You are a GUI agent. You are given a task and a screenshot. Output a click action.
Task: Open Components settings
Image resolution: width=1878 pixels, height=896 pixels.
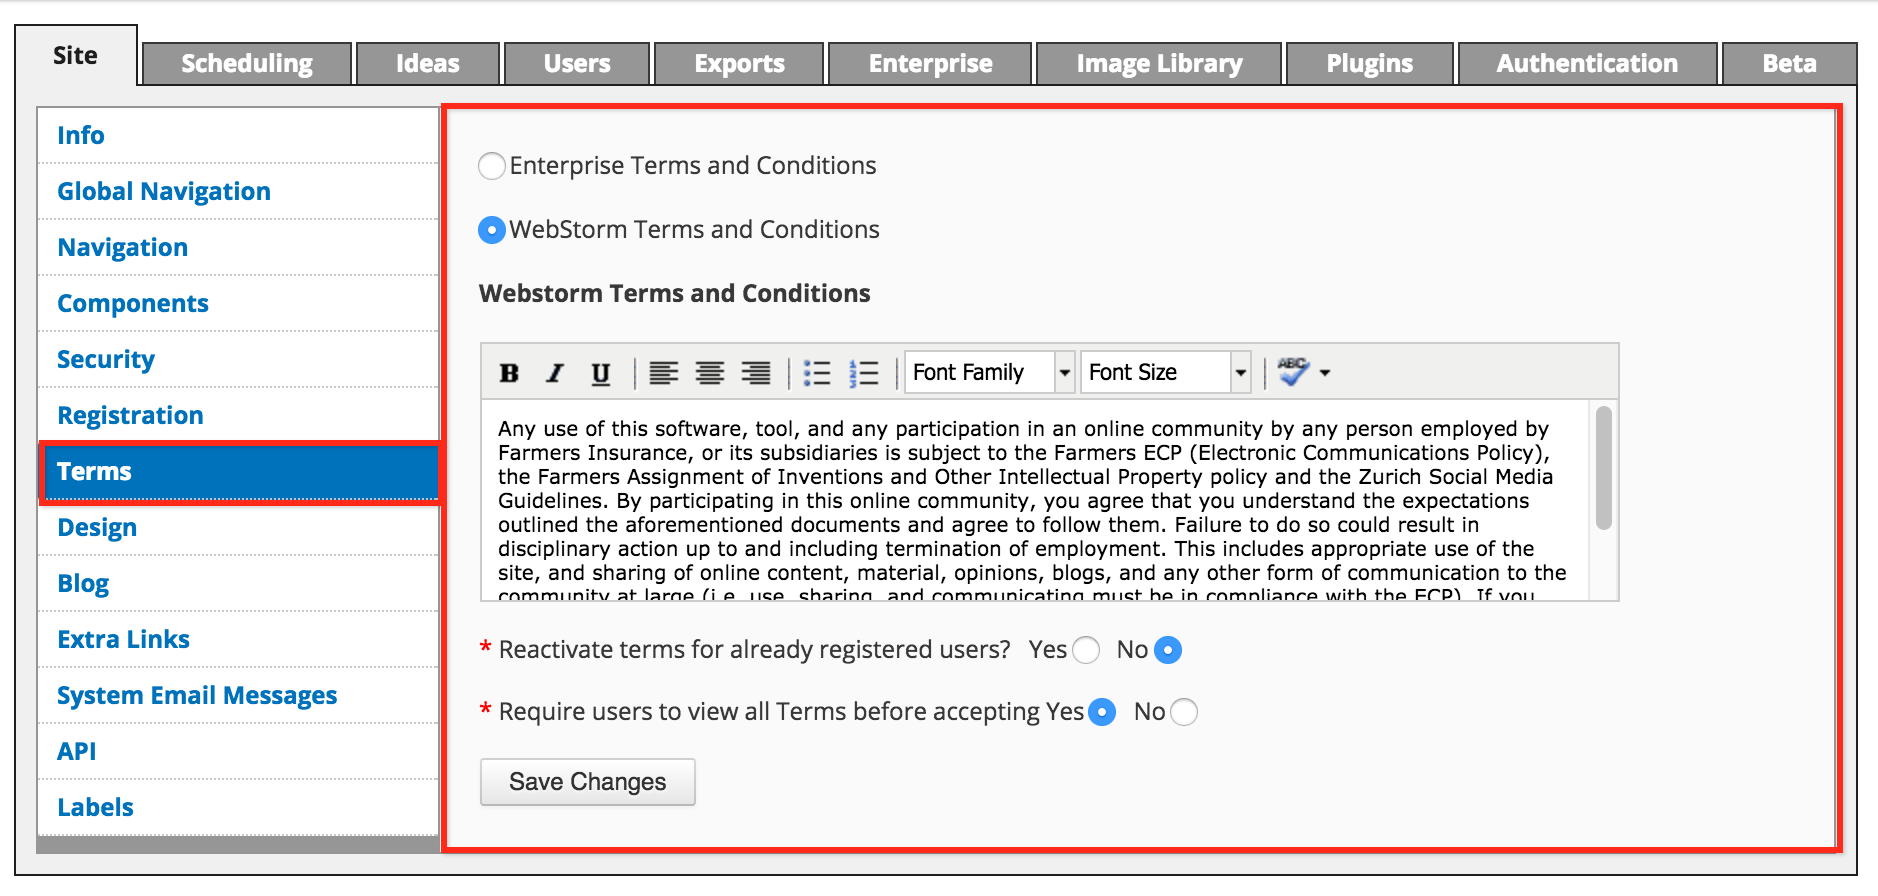click(238, 304)
